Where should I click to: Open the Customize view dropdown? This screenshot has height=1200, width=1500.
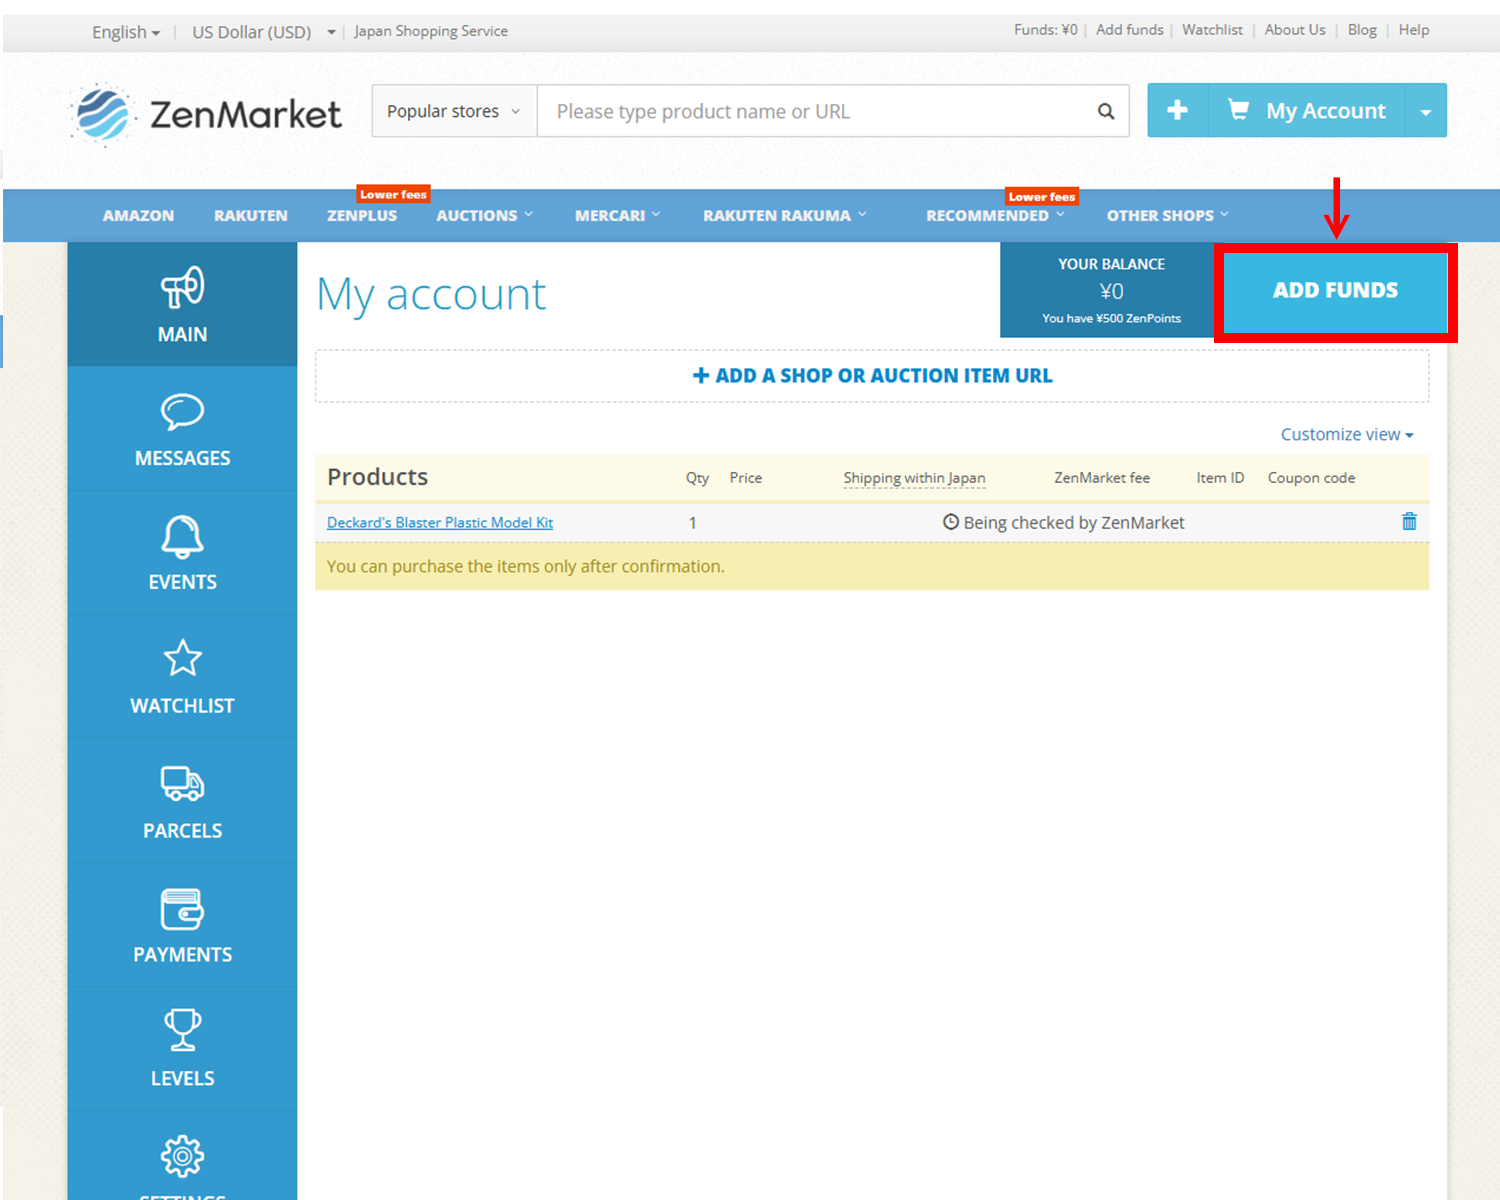pos(1347,434)
